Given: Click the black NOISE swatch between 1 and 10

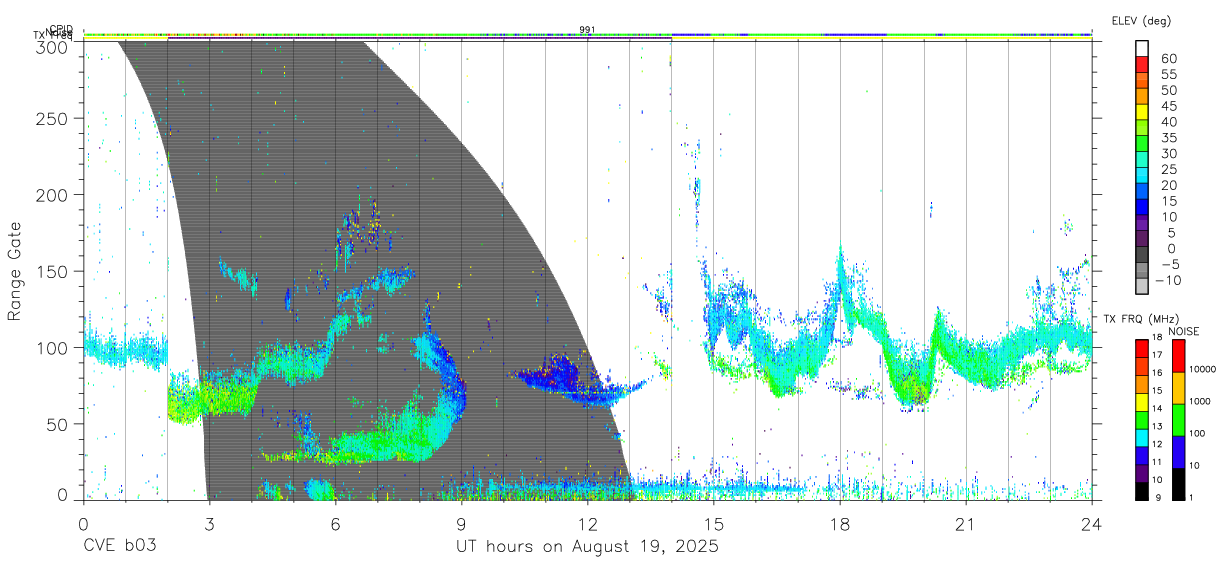Looking at the screenshot, I should [1178, 482].
